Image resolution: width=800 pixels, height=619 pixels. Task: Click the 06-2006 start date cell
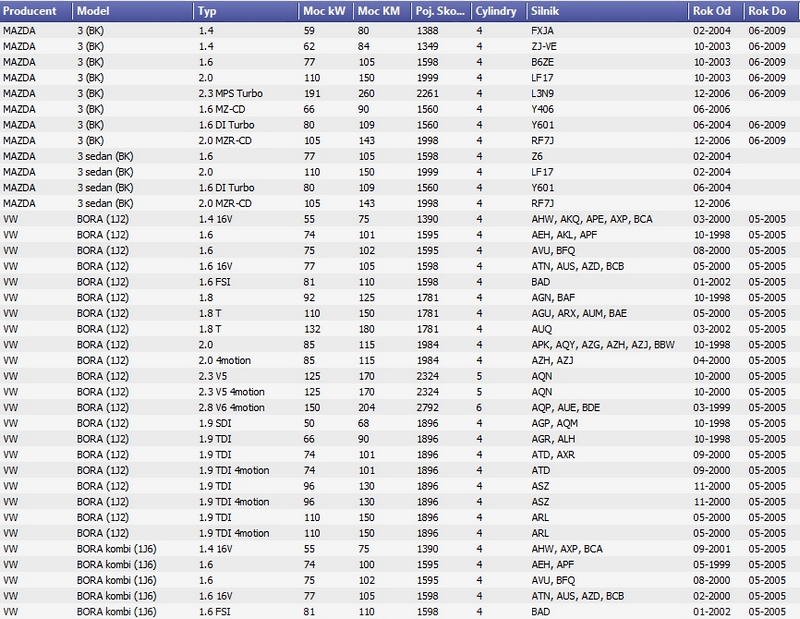point(712,109)
